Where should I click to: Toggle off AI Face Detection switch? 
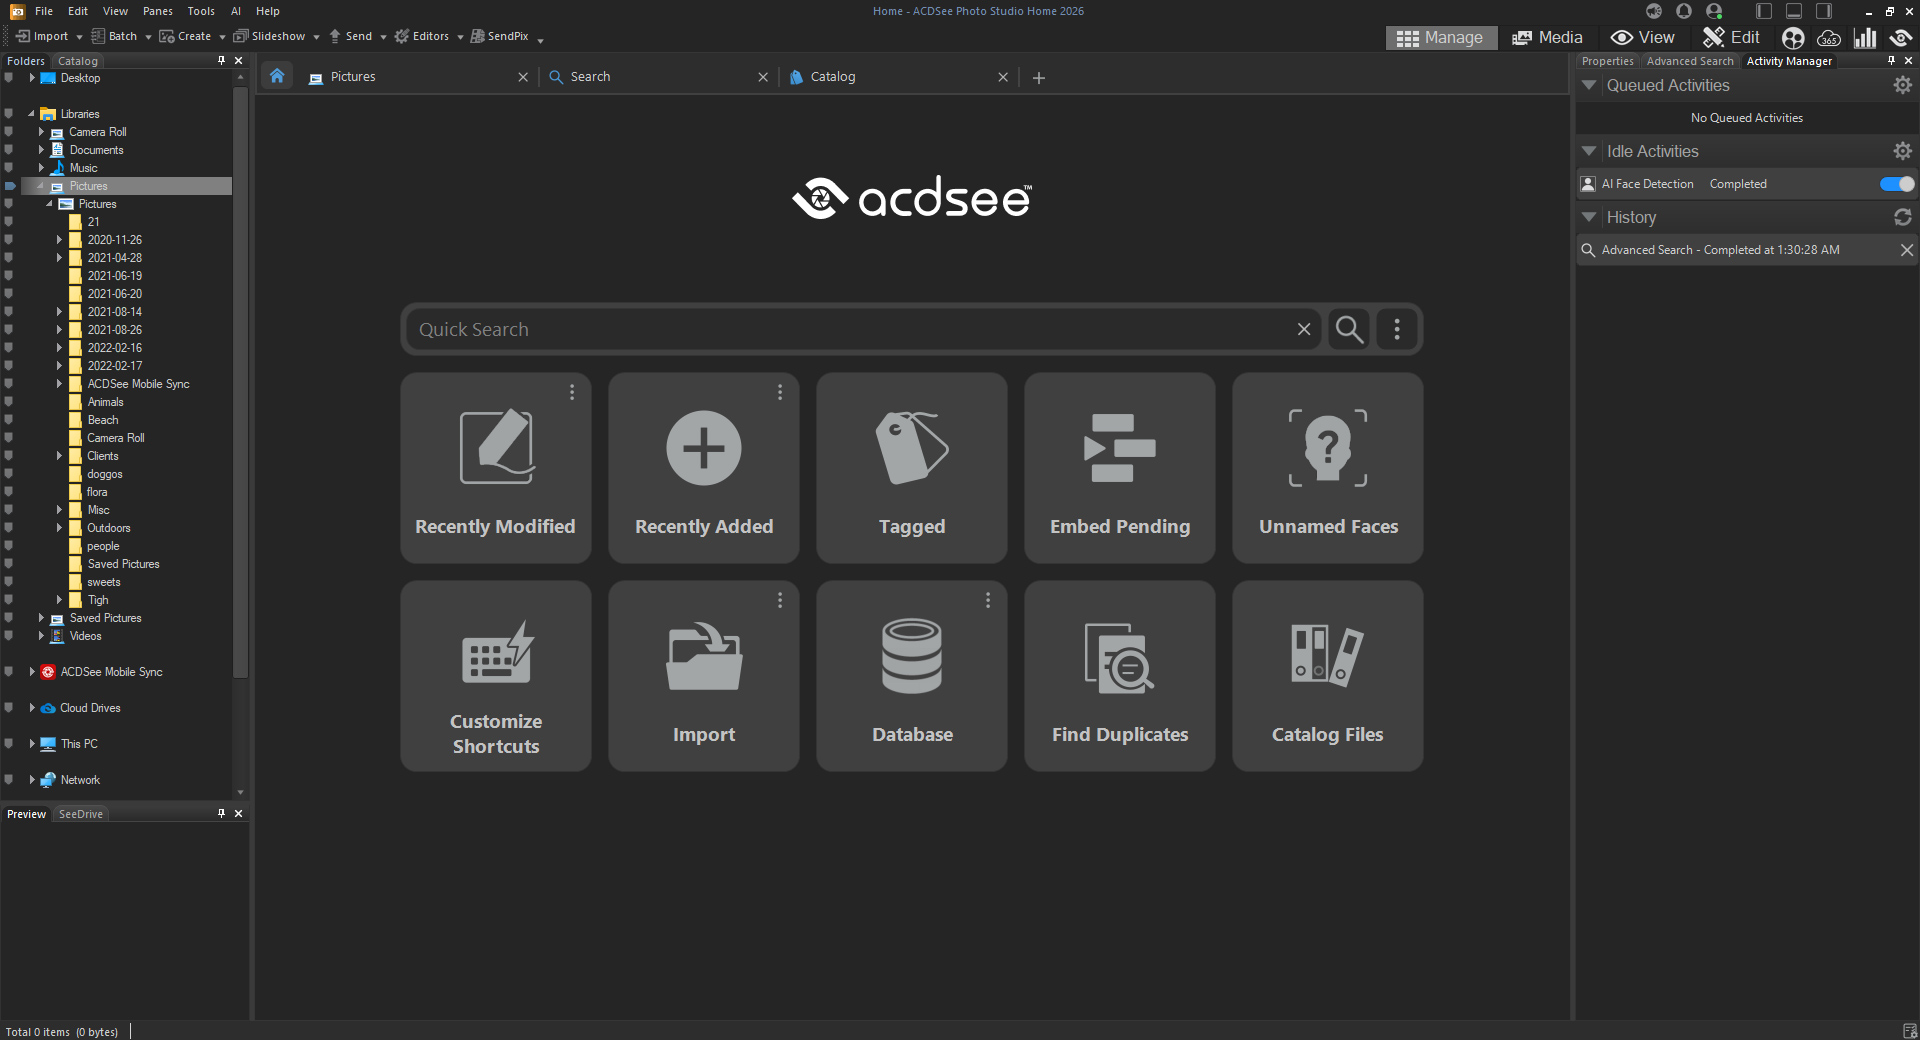[x=1896, y=184]
